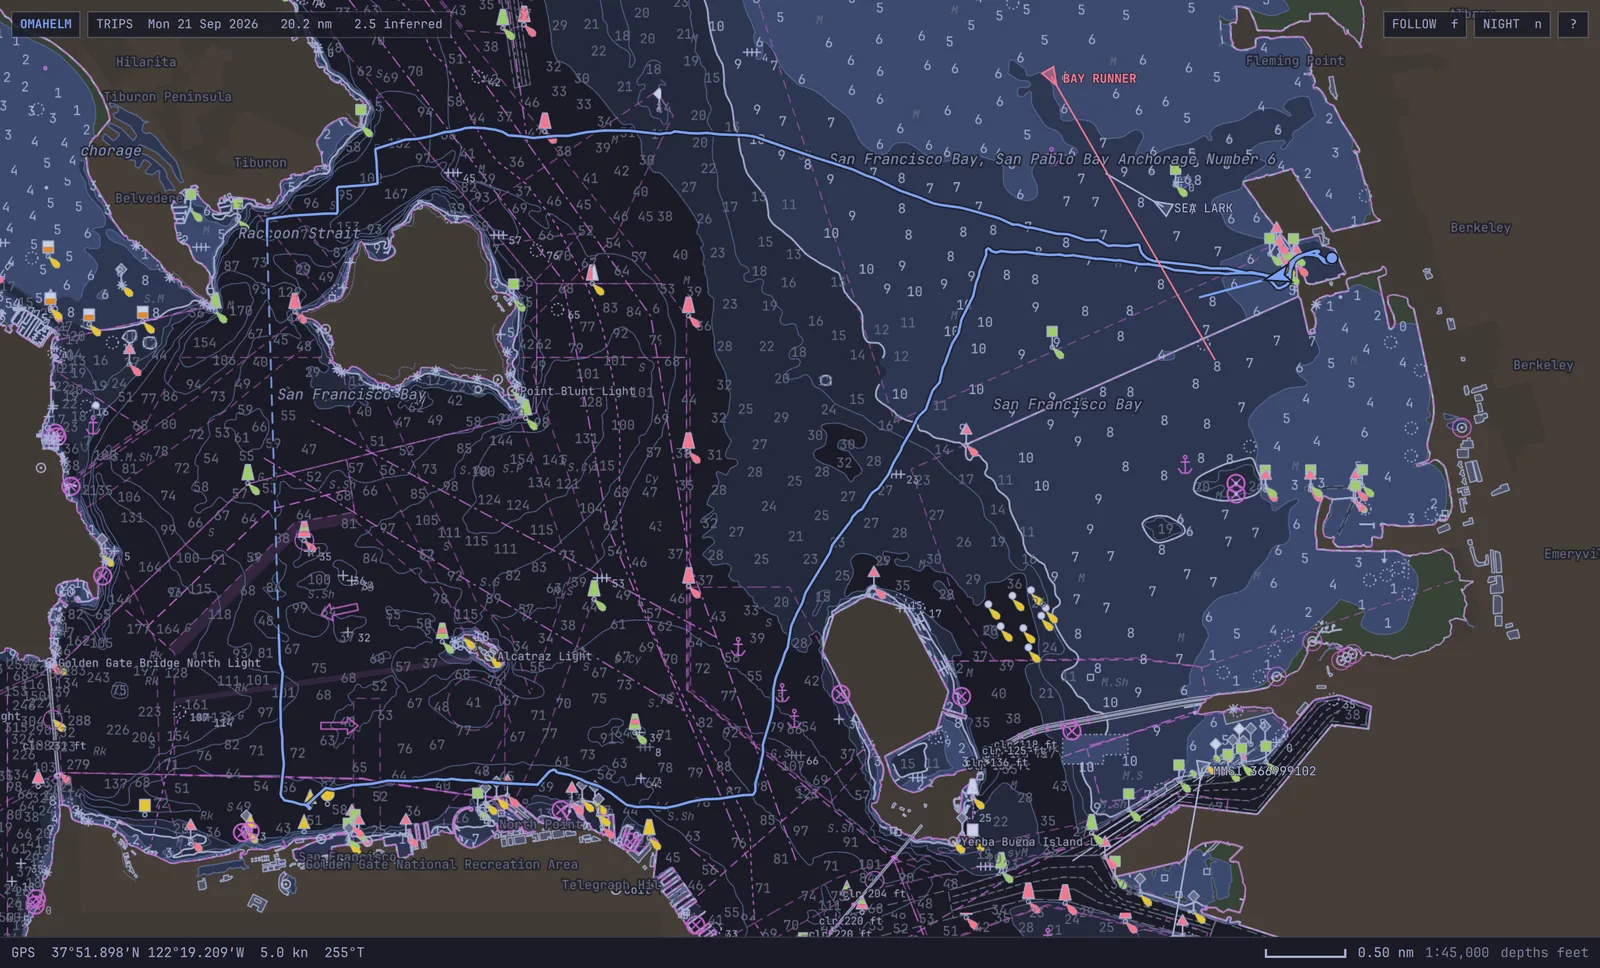
Task: Click the Tiburon Peninsula label
Action: pos(168,97)
